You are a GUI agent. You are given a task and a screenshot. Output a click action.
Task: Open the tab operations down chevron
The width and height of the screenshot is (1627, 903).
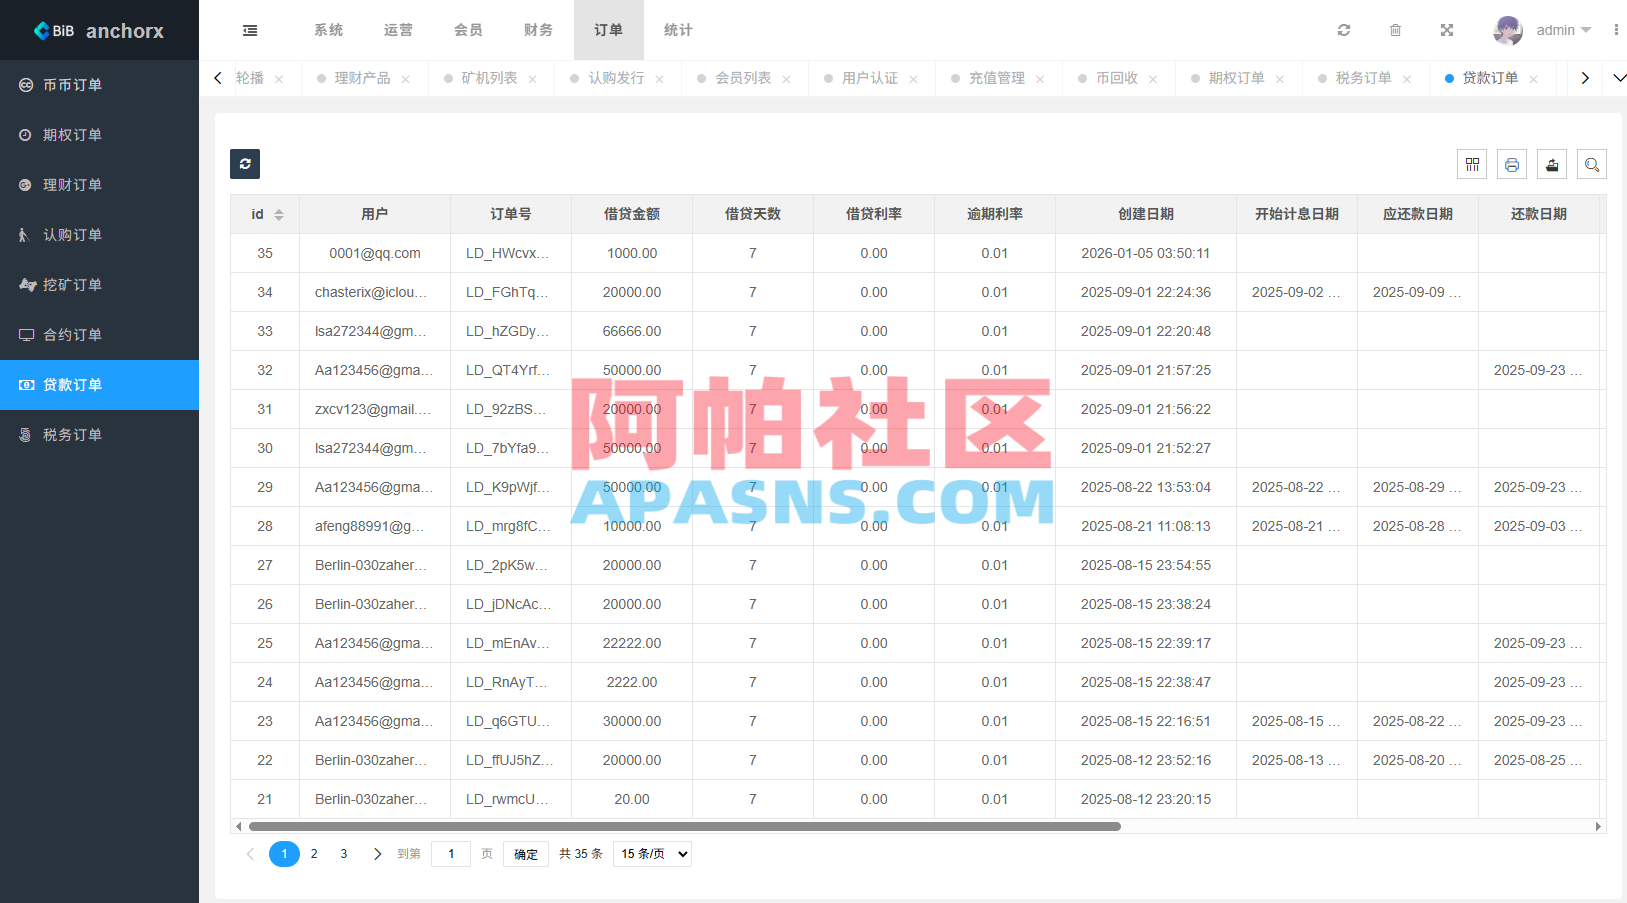click(1619, 78)
